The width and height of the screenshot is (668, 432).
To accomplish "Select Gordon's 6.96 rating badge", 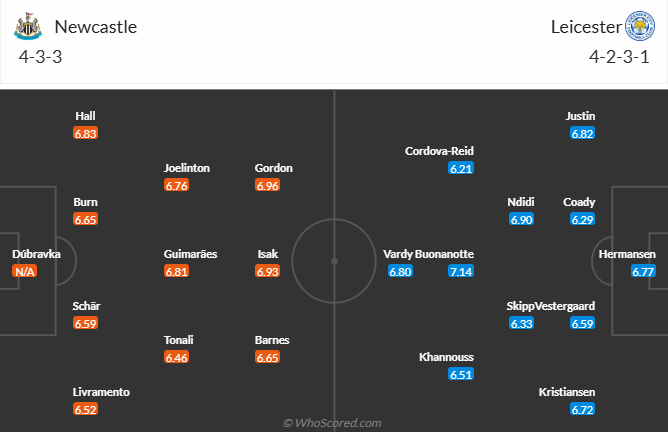I will pos(268,185).
